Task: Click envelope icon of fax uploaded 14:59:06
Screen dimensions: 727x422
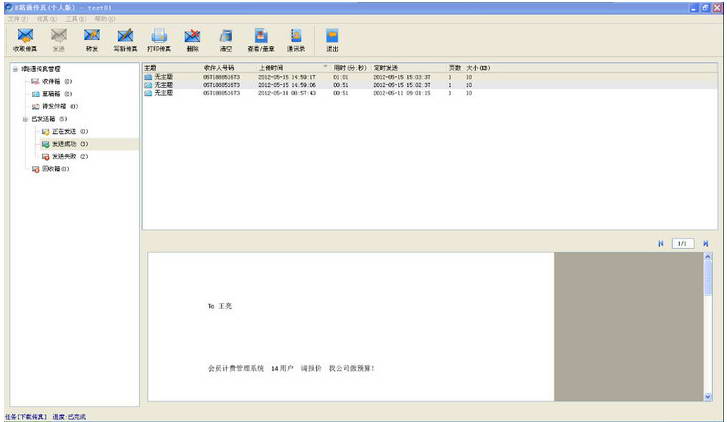Action: click(x=148, y=85)
